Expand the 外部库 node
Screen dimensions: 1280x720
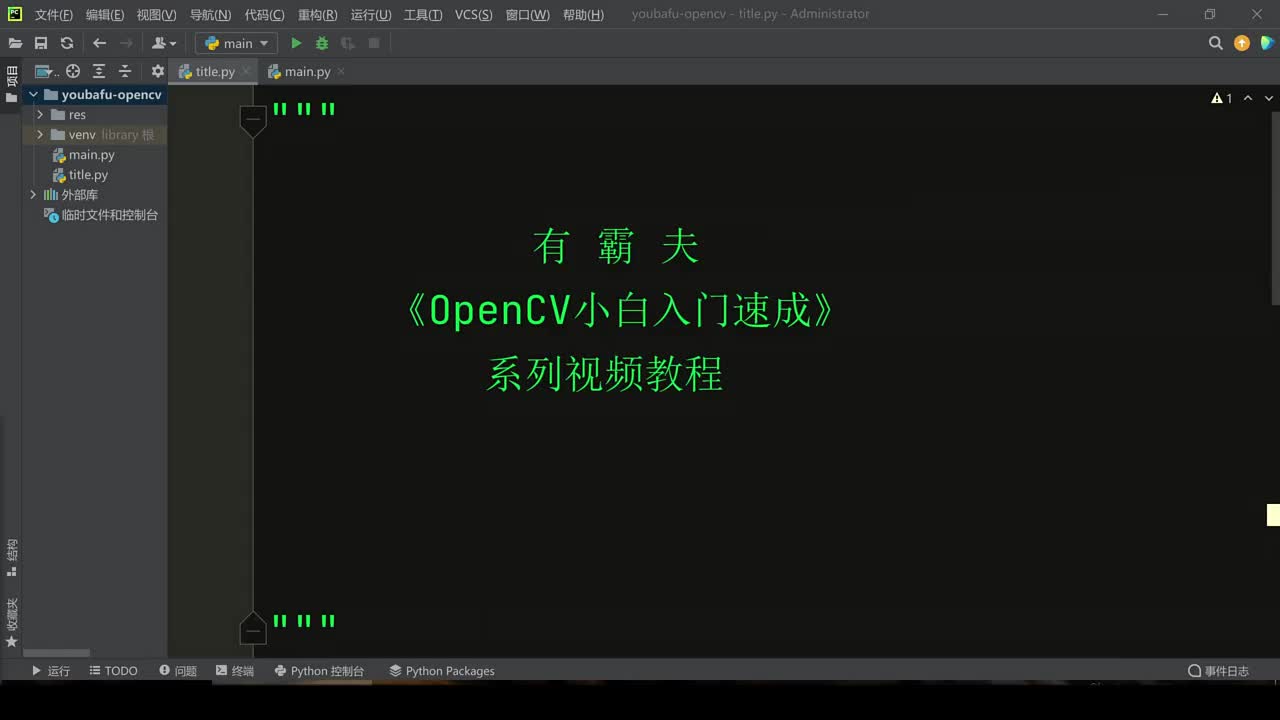[33, 195]
